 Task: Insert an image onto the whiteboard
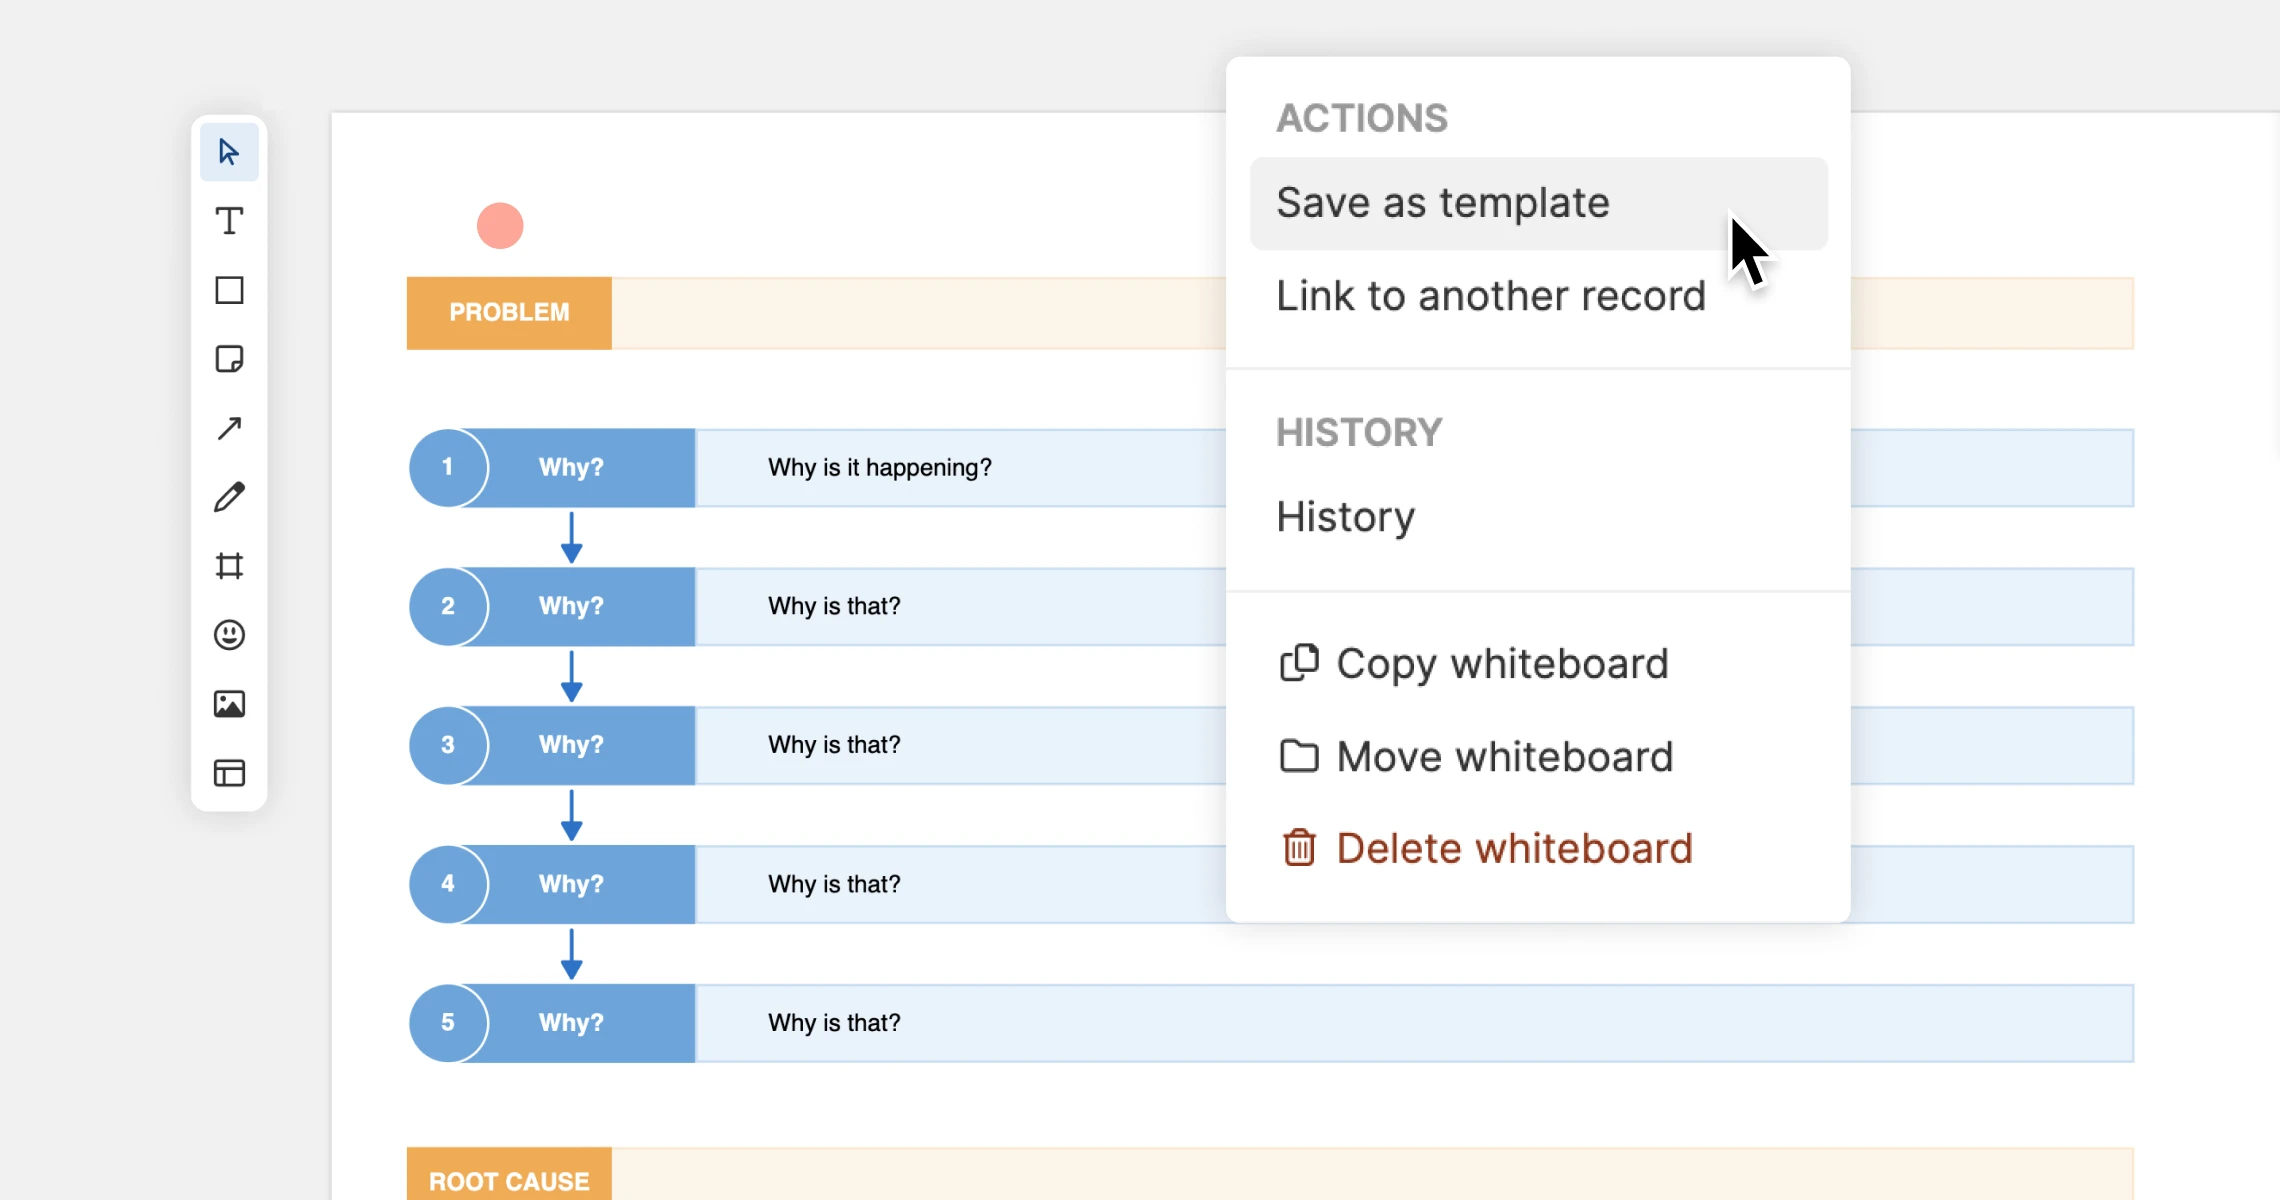point(229,704)
